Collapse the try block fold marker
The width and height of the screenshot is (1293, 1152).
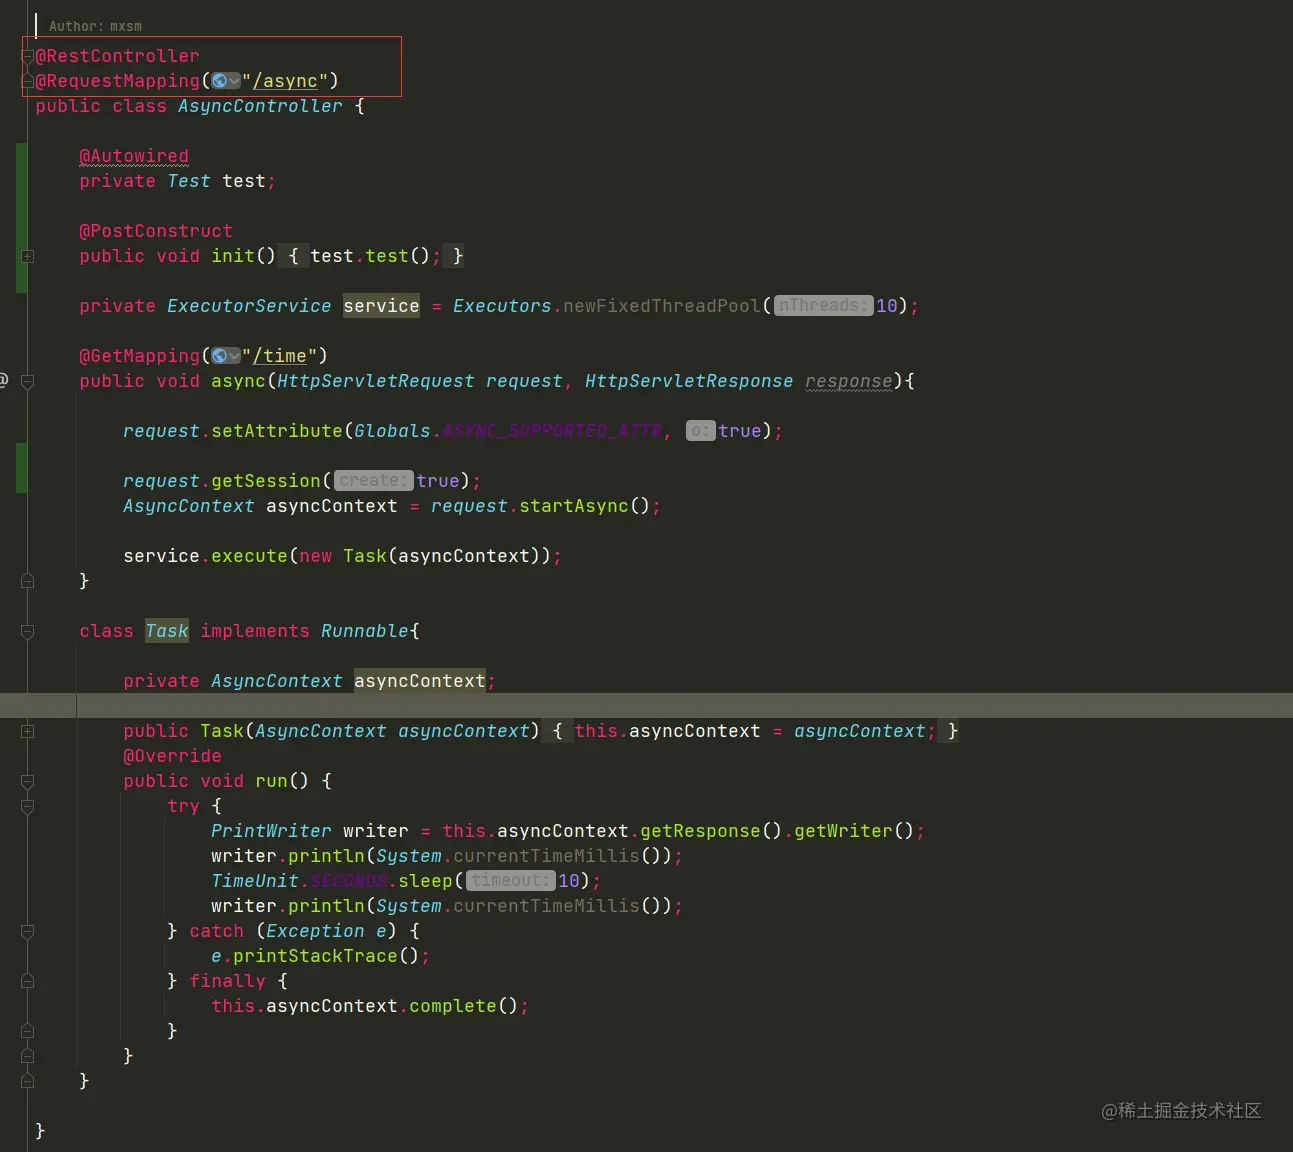point(28,806)
